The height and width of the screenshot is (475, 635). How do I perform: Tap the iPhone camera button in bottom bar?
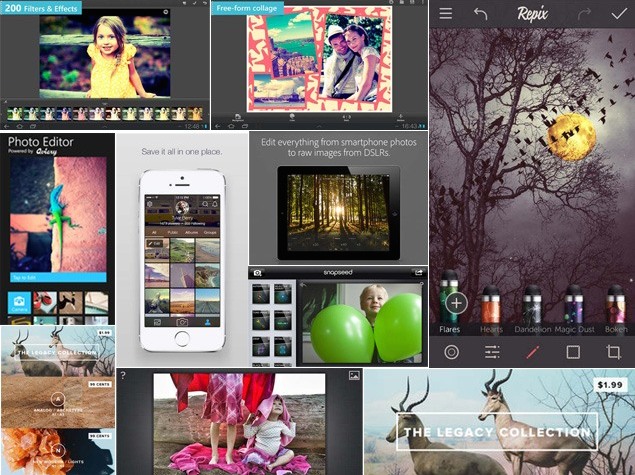[183, 322]
